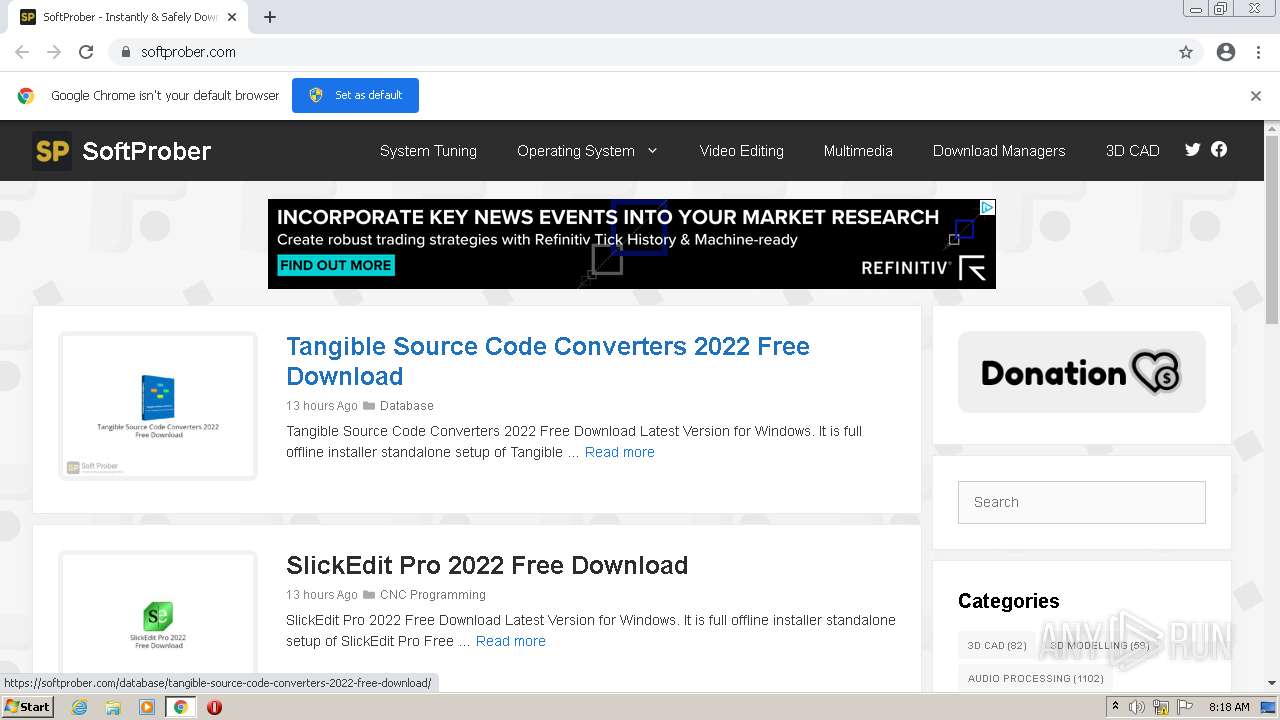Image resolution: width=1280 pixels, height=720 pixels.
Task: Click the REFINITIV logo in ad
Action: click(925, 268)
